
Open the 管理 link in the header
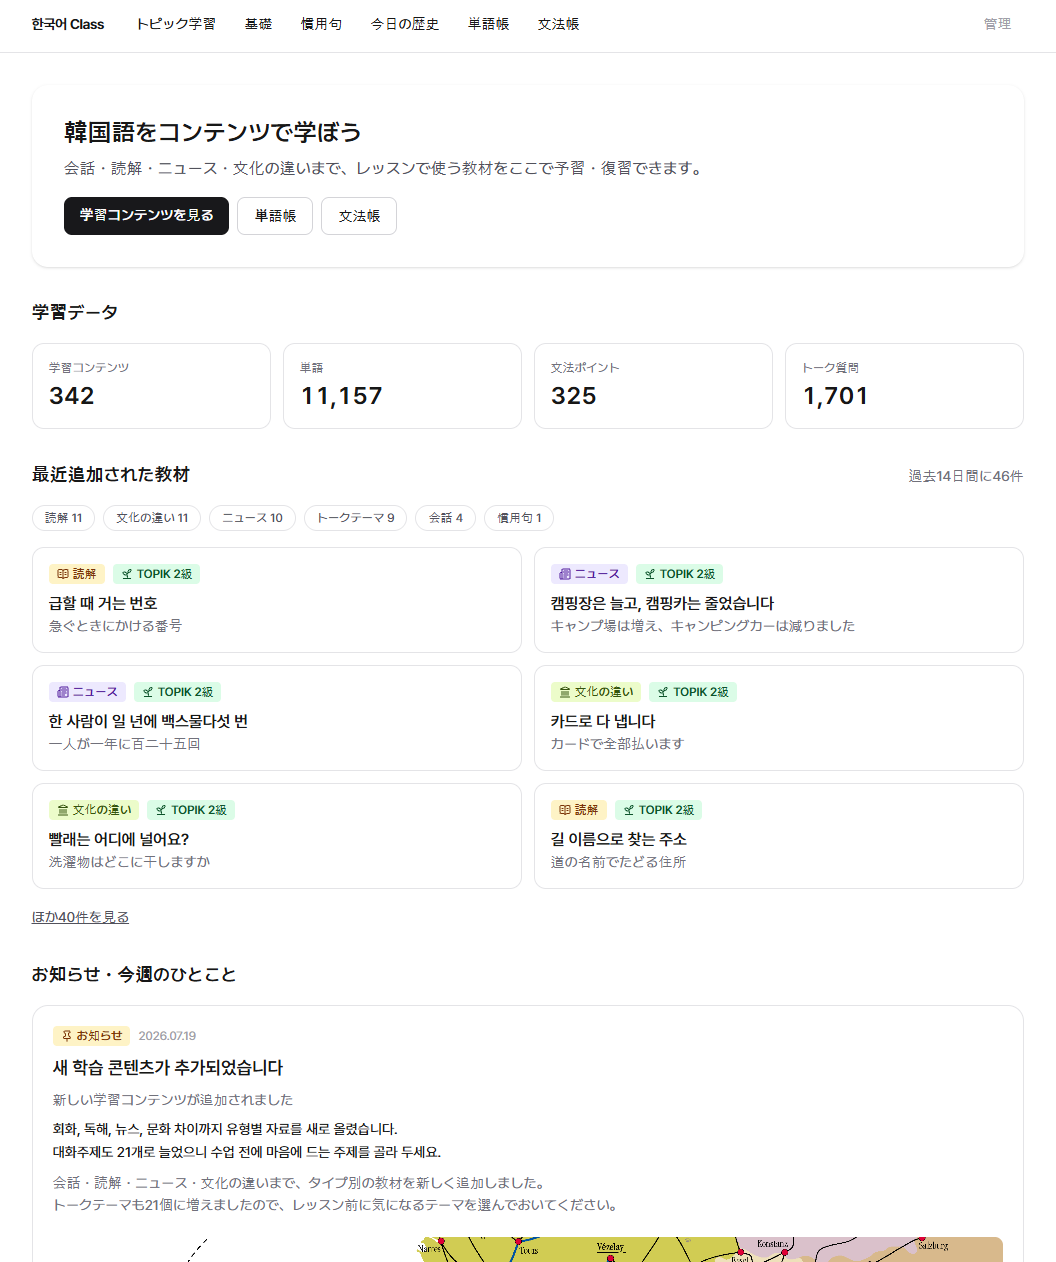pyautogui.click(x=997, y=24)
